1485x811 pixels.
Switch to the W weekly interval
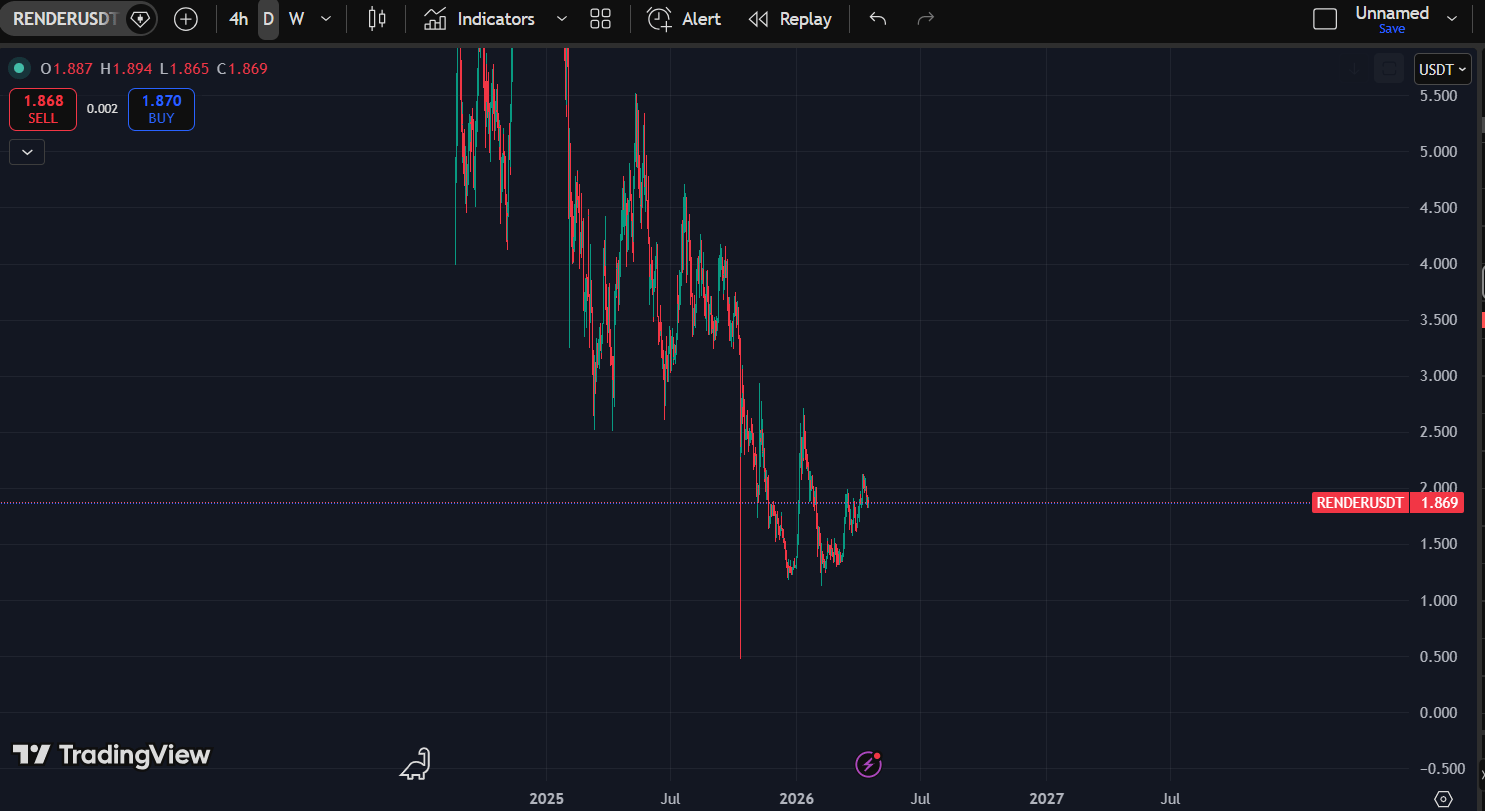(x=296, y=19)
